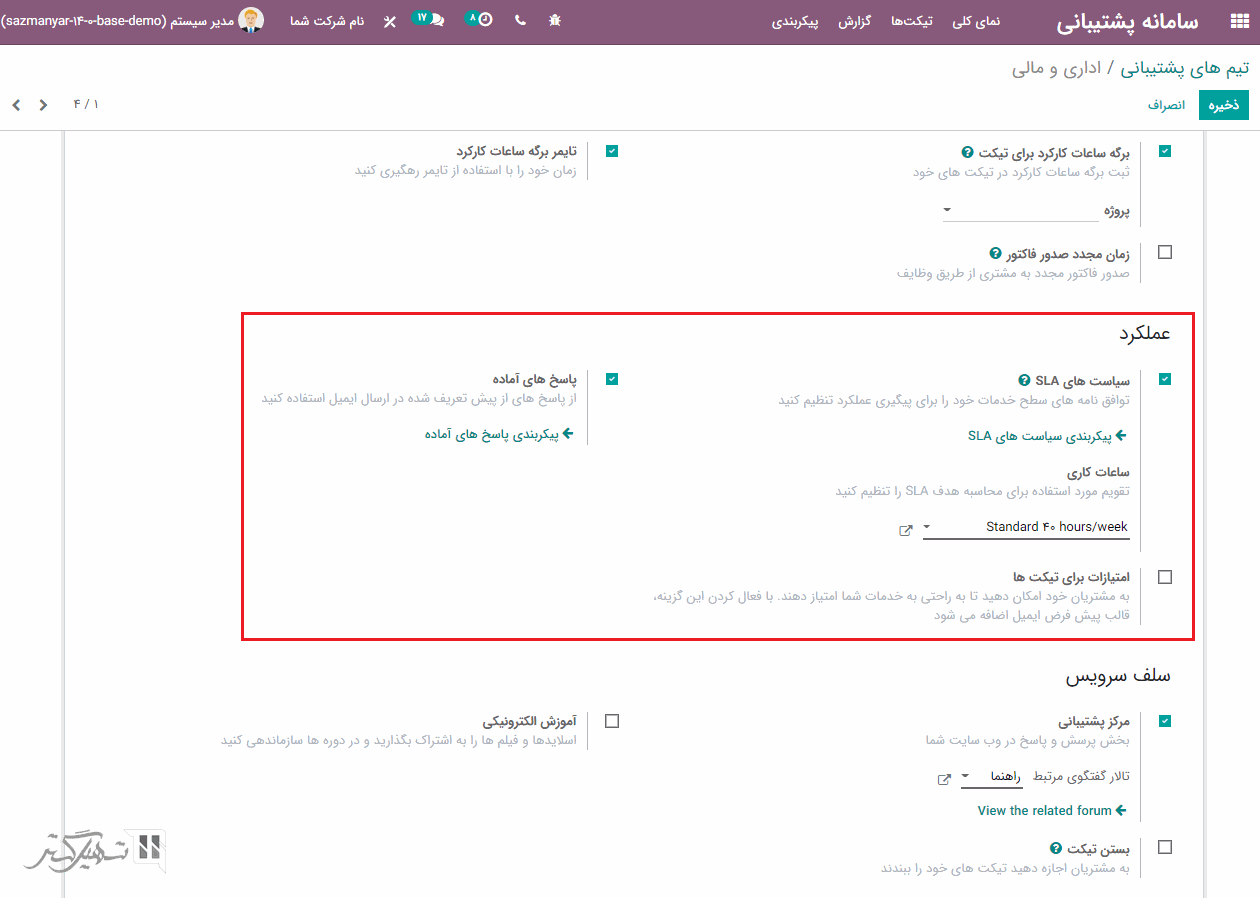1260x898 pixels.
Task: Open the apps grid menu icon
Action: pyautogui.click(x=1238, y=22)
